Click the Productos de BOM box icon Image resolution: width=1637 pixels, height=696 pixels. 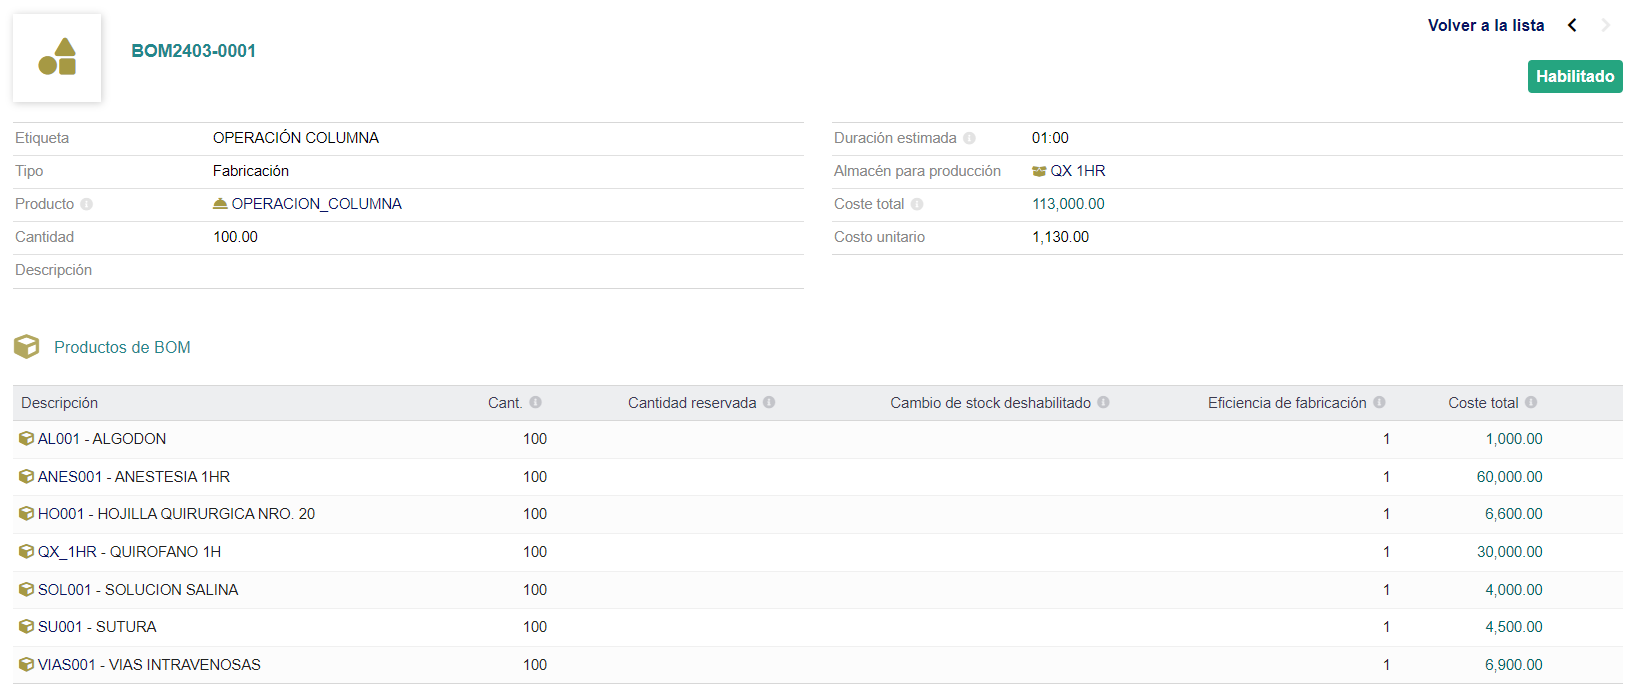coord(27,347)
